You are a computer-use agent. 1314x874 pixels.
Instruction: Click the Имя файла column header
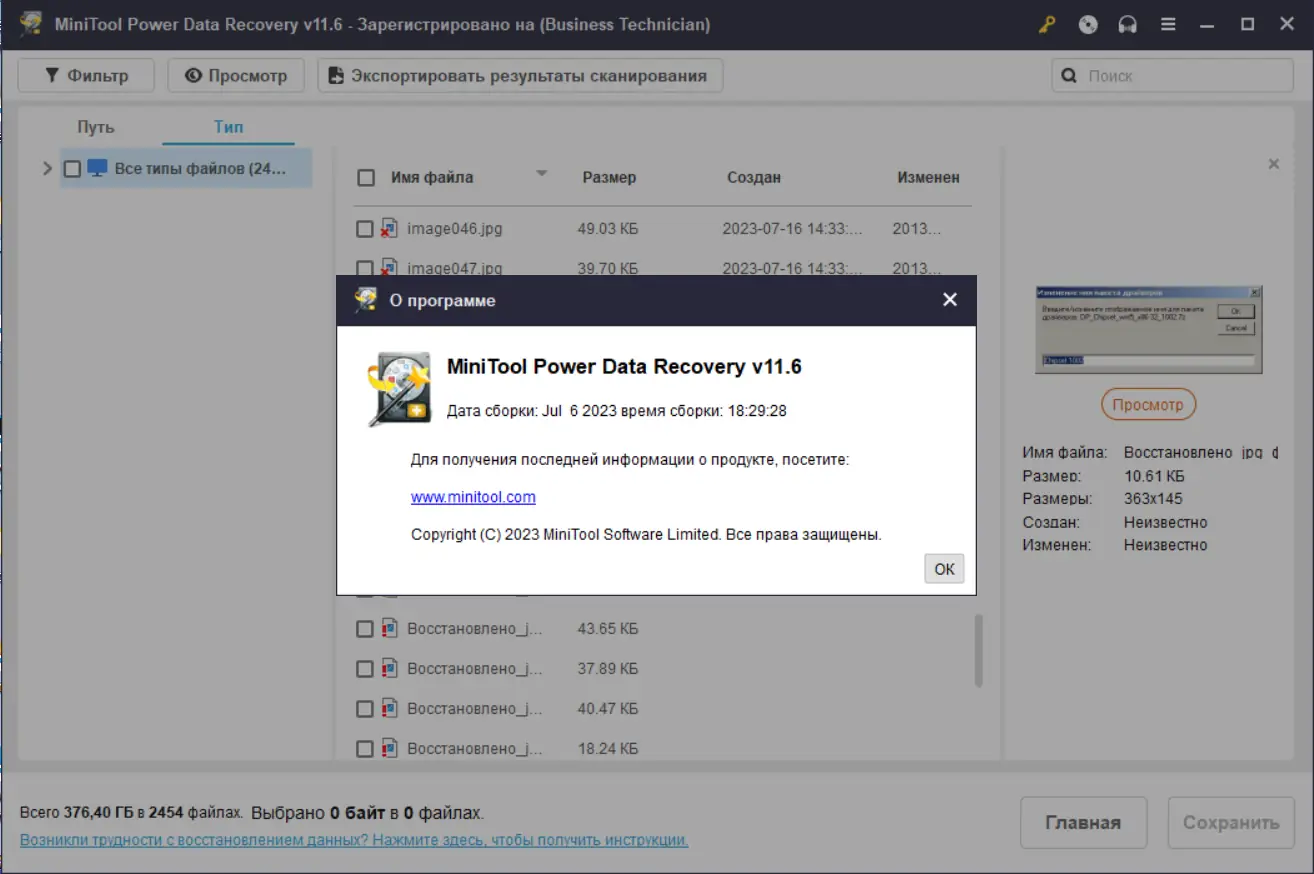pos(432,177)
